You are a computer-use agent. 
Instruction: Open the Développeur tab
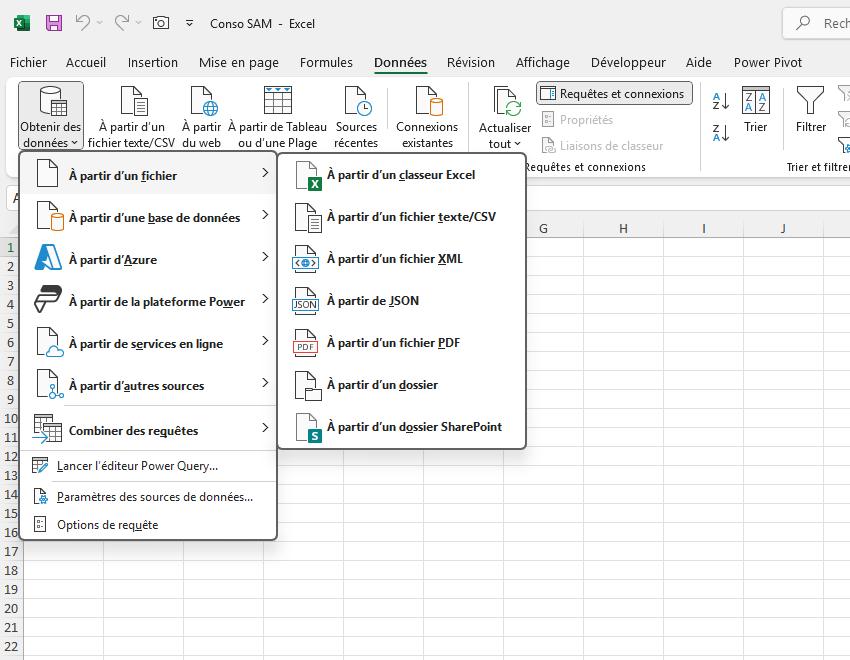point(628,62)
